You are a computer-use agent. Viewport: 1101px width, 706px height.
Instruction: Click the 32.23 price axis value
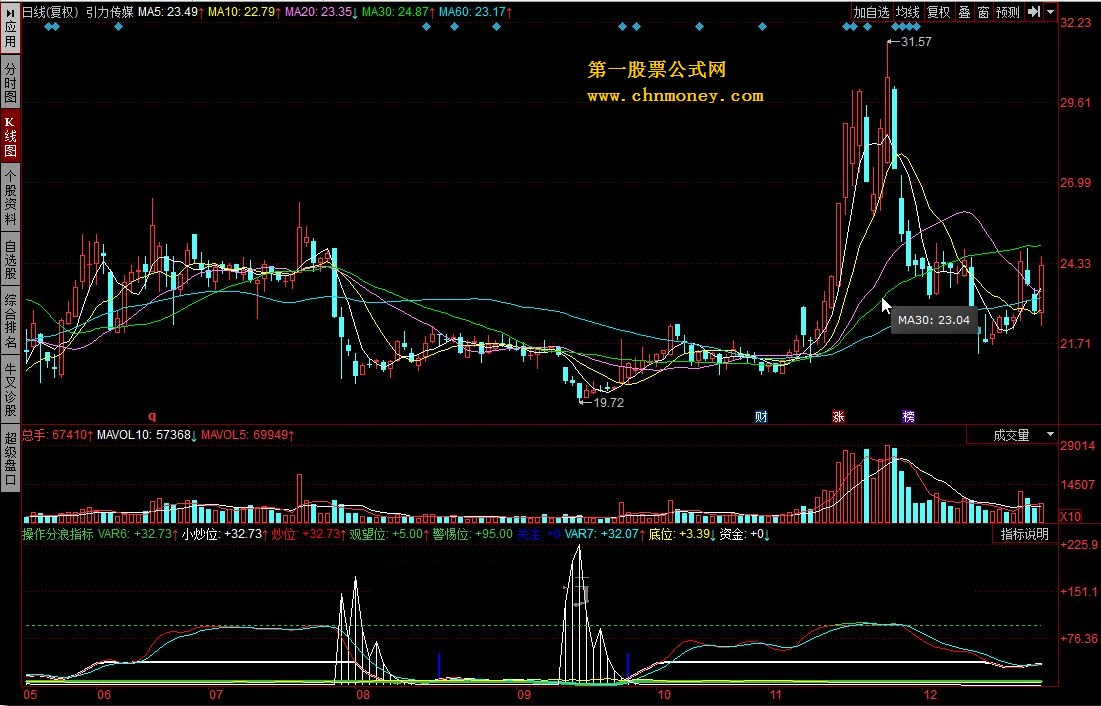tap(1075, 23)
